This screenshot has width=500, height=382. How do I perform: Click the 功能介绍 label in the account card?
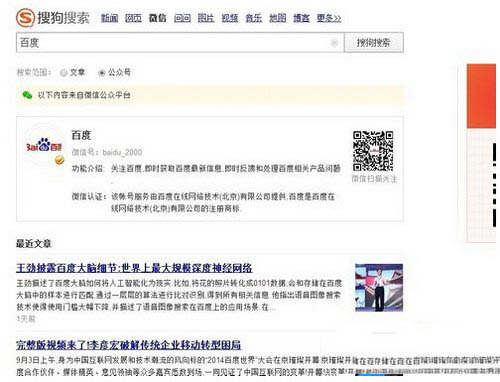pos(88,168)
